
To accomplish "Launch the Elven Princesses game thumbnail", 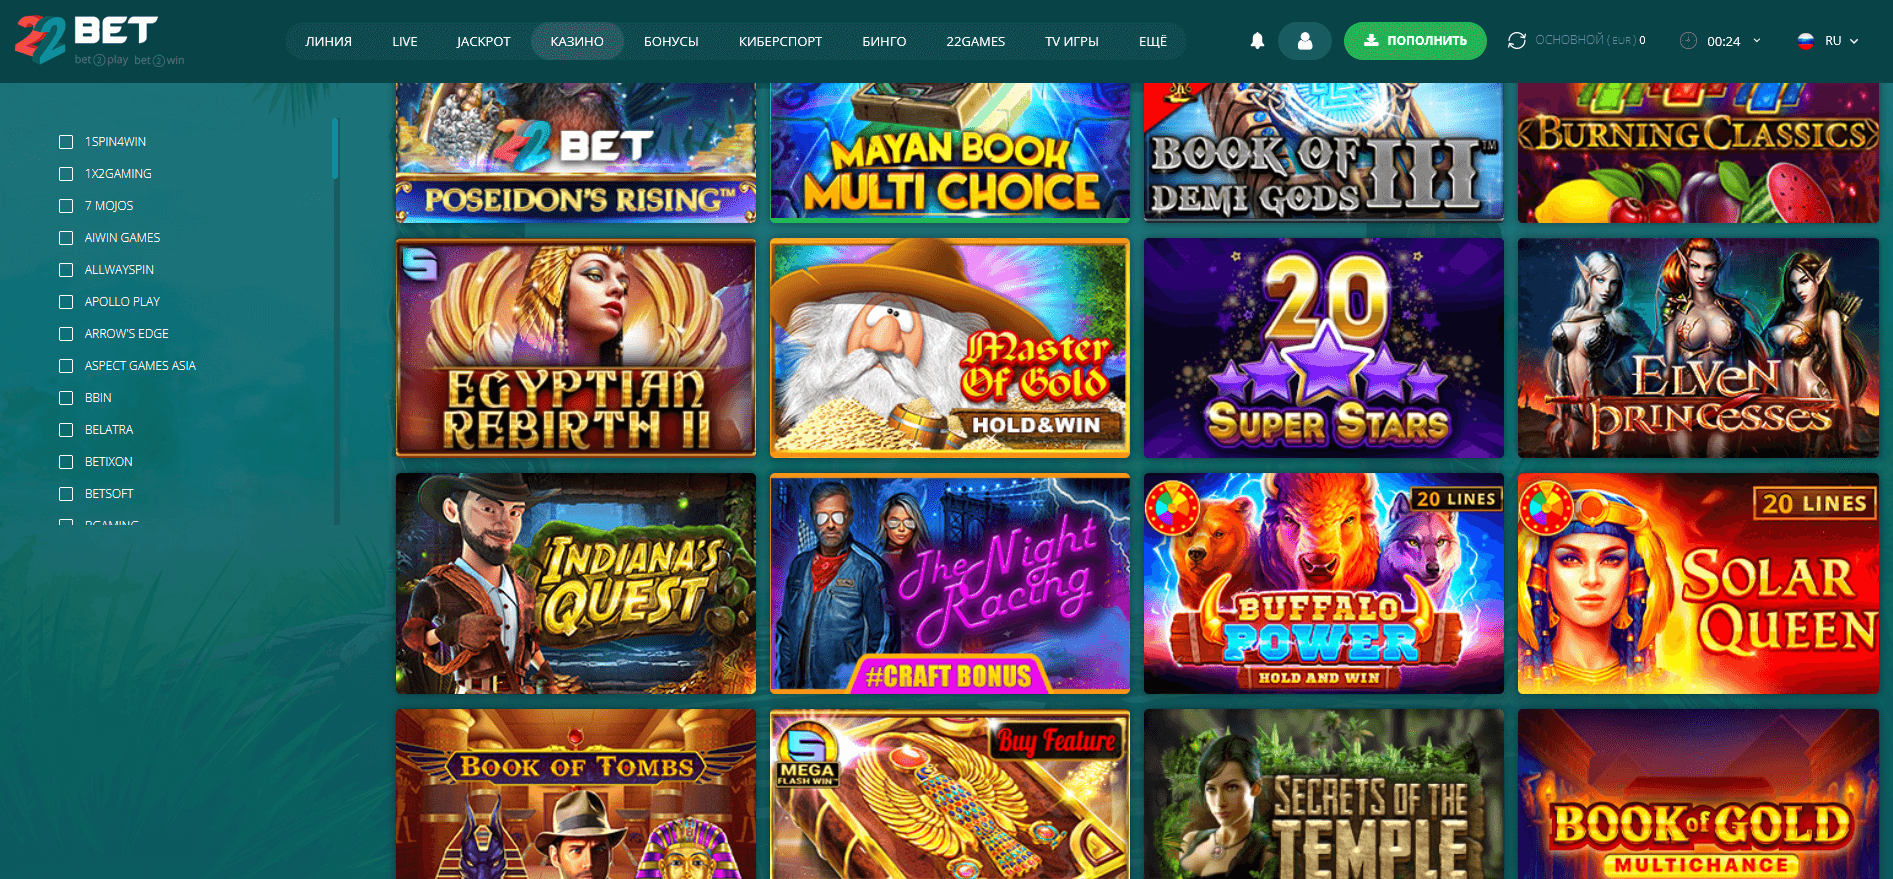I will coord(1698,348).
